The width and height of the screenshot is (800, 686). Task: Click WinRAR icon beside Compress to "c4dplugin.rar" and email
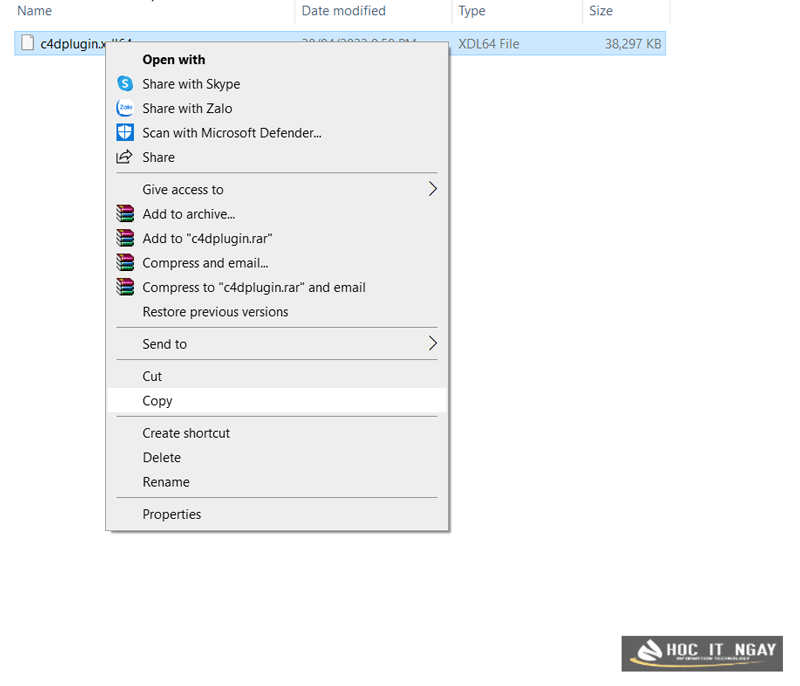(125, 287)
